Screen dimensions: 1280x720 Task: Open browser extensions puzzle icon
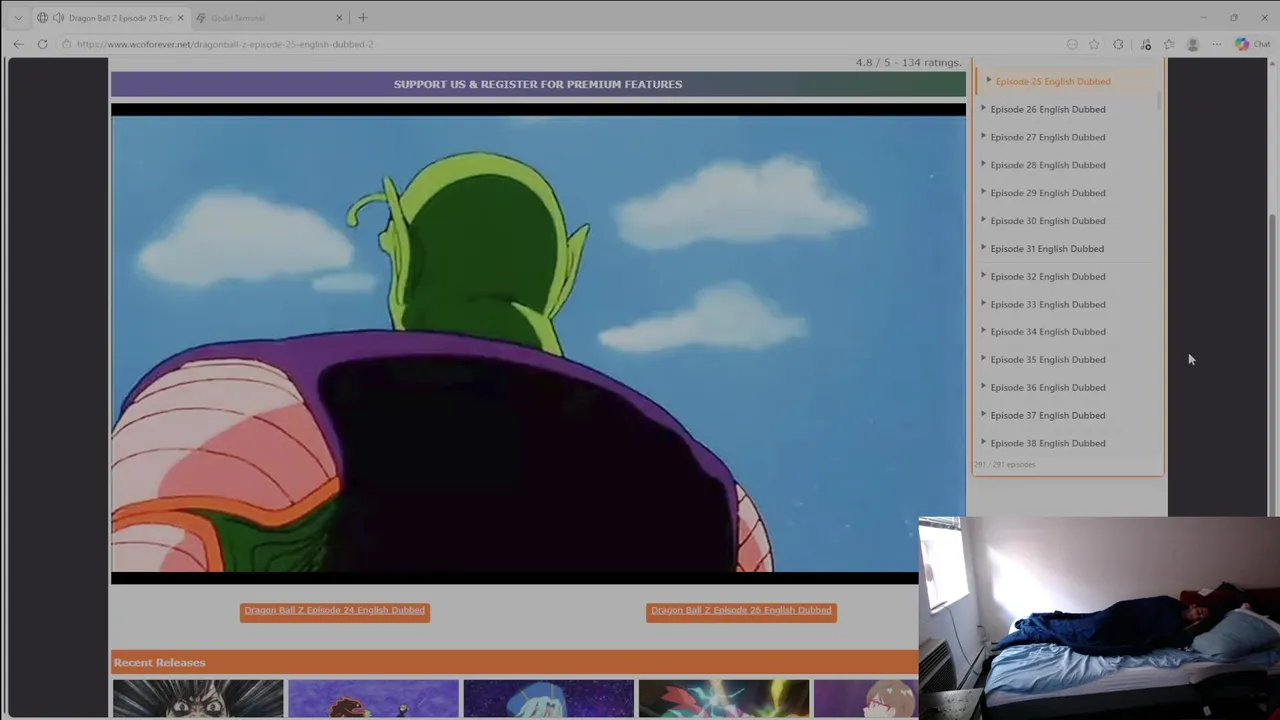(x=1118, y=44)
